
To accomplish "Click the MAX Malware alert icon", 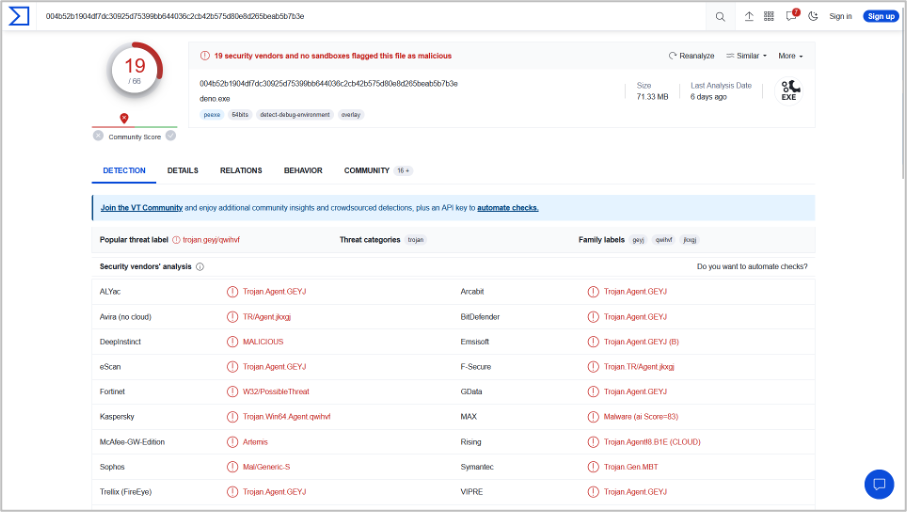I will pyautogui.click(x=593, y=416).
